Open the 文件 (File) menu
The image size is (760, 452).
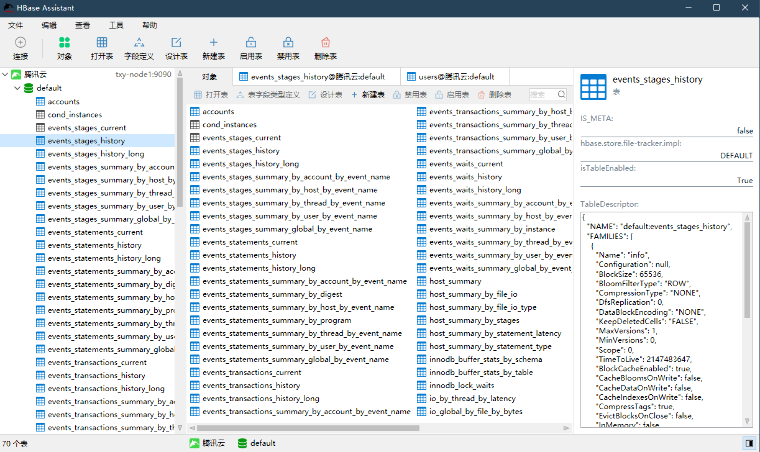[15, 25]
